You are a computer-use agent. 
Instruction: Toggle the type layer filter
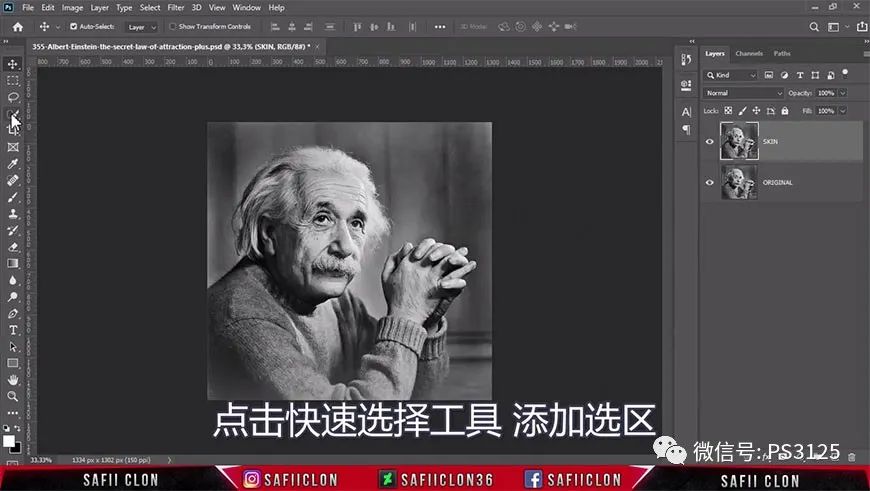click(800, 75)
